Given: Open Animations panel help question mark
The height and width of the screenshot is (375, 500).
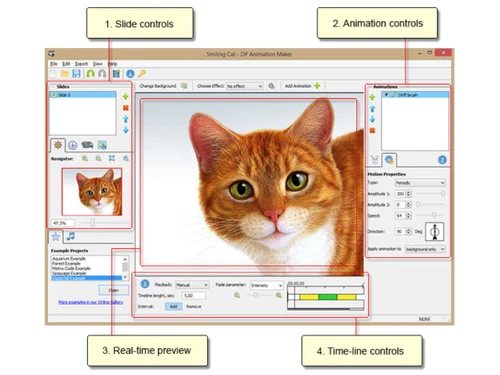Looking at the screenshot, I should click(x=442, y=160).
